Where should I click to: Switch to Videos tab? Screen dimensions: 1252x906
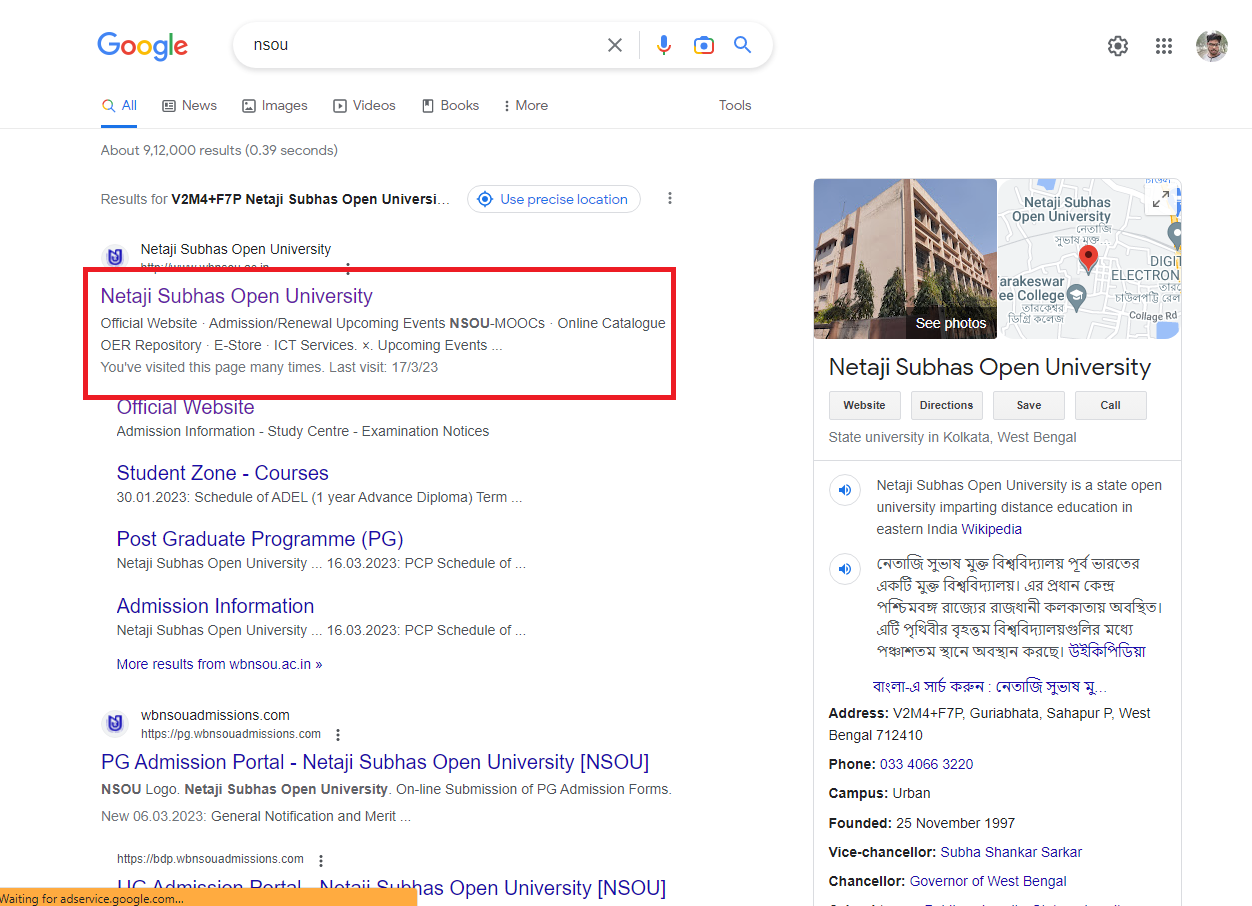click(364, 105)
